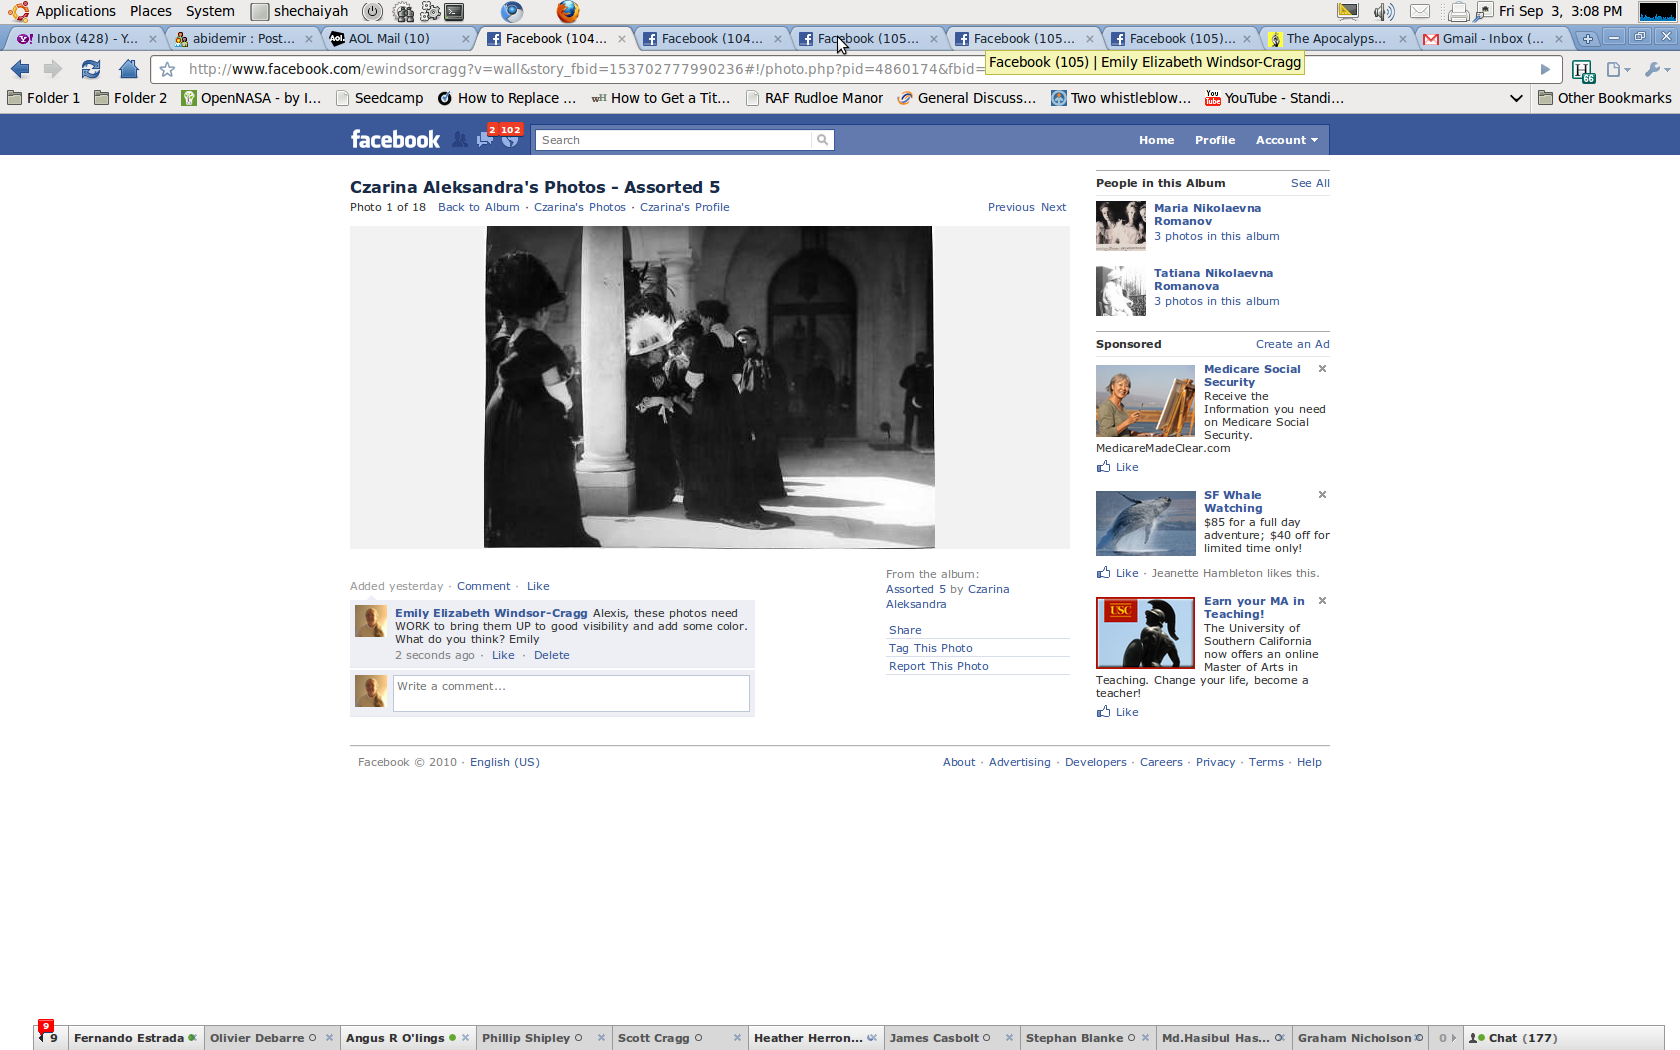Click the Tag This Photo link

coord(930,648)
